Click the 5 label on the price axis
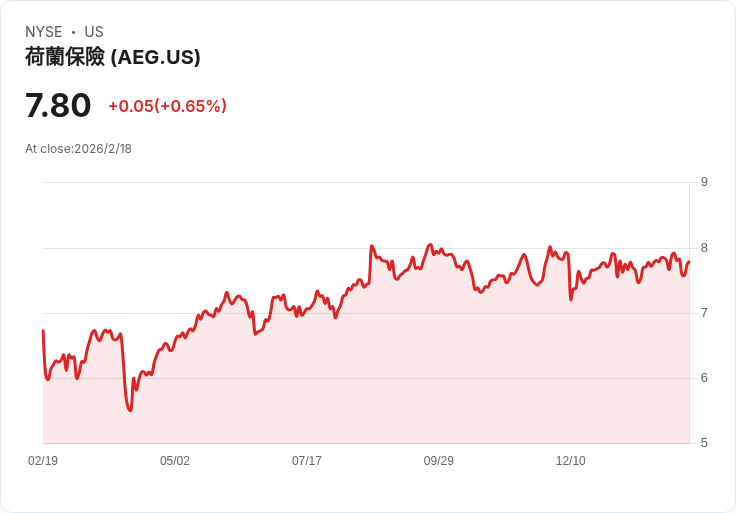736x513 pixels. tap(704, 443)
